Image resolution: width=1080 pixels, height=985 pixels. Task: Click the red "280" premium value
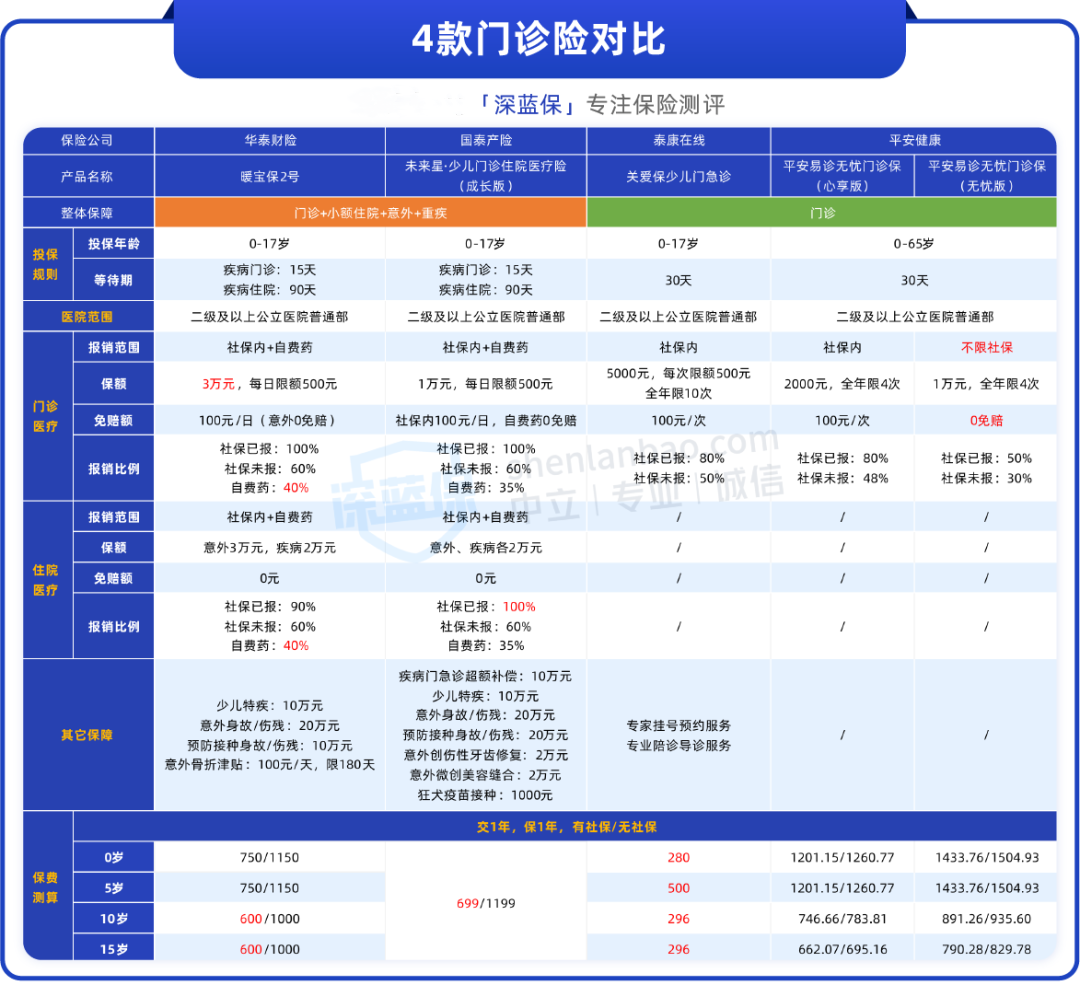(678, 858)
